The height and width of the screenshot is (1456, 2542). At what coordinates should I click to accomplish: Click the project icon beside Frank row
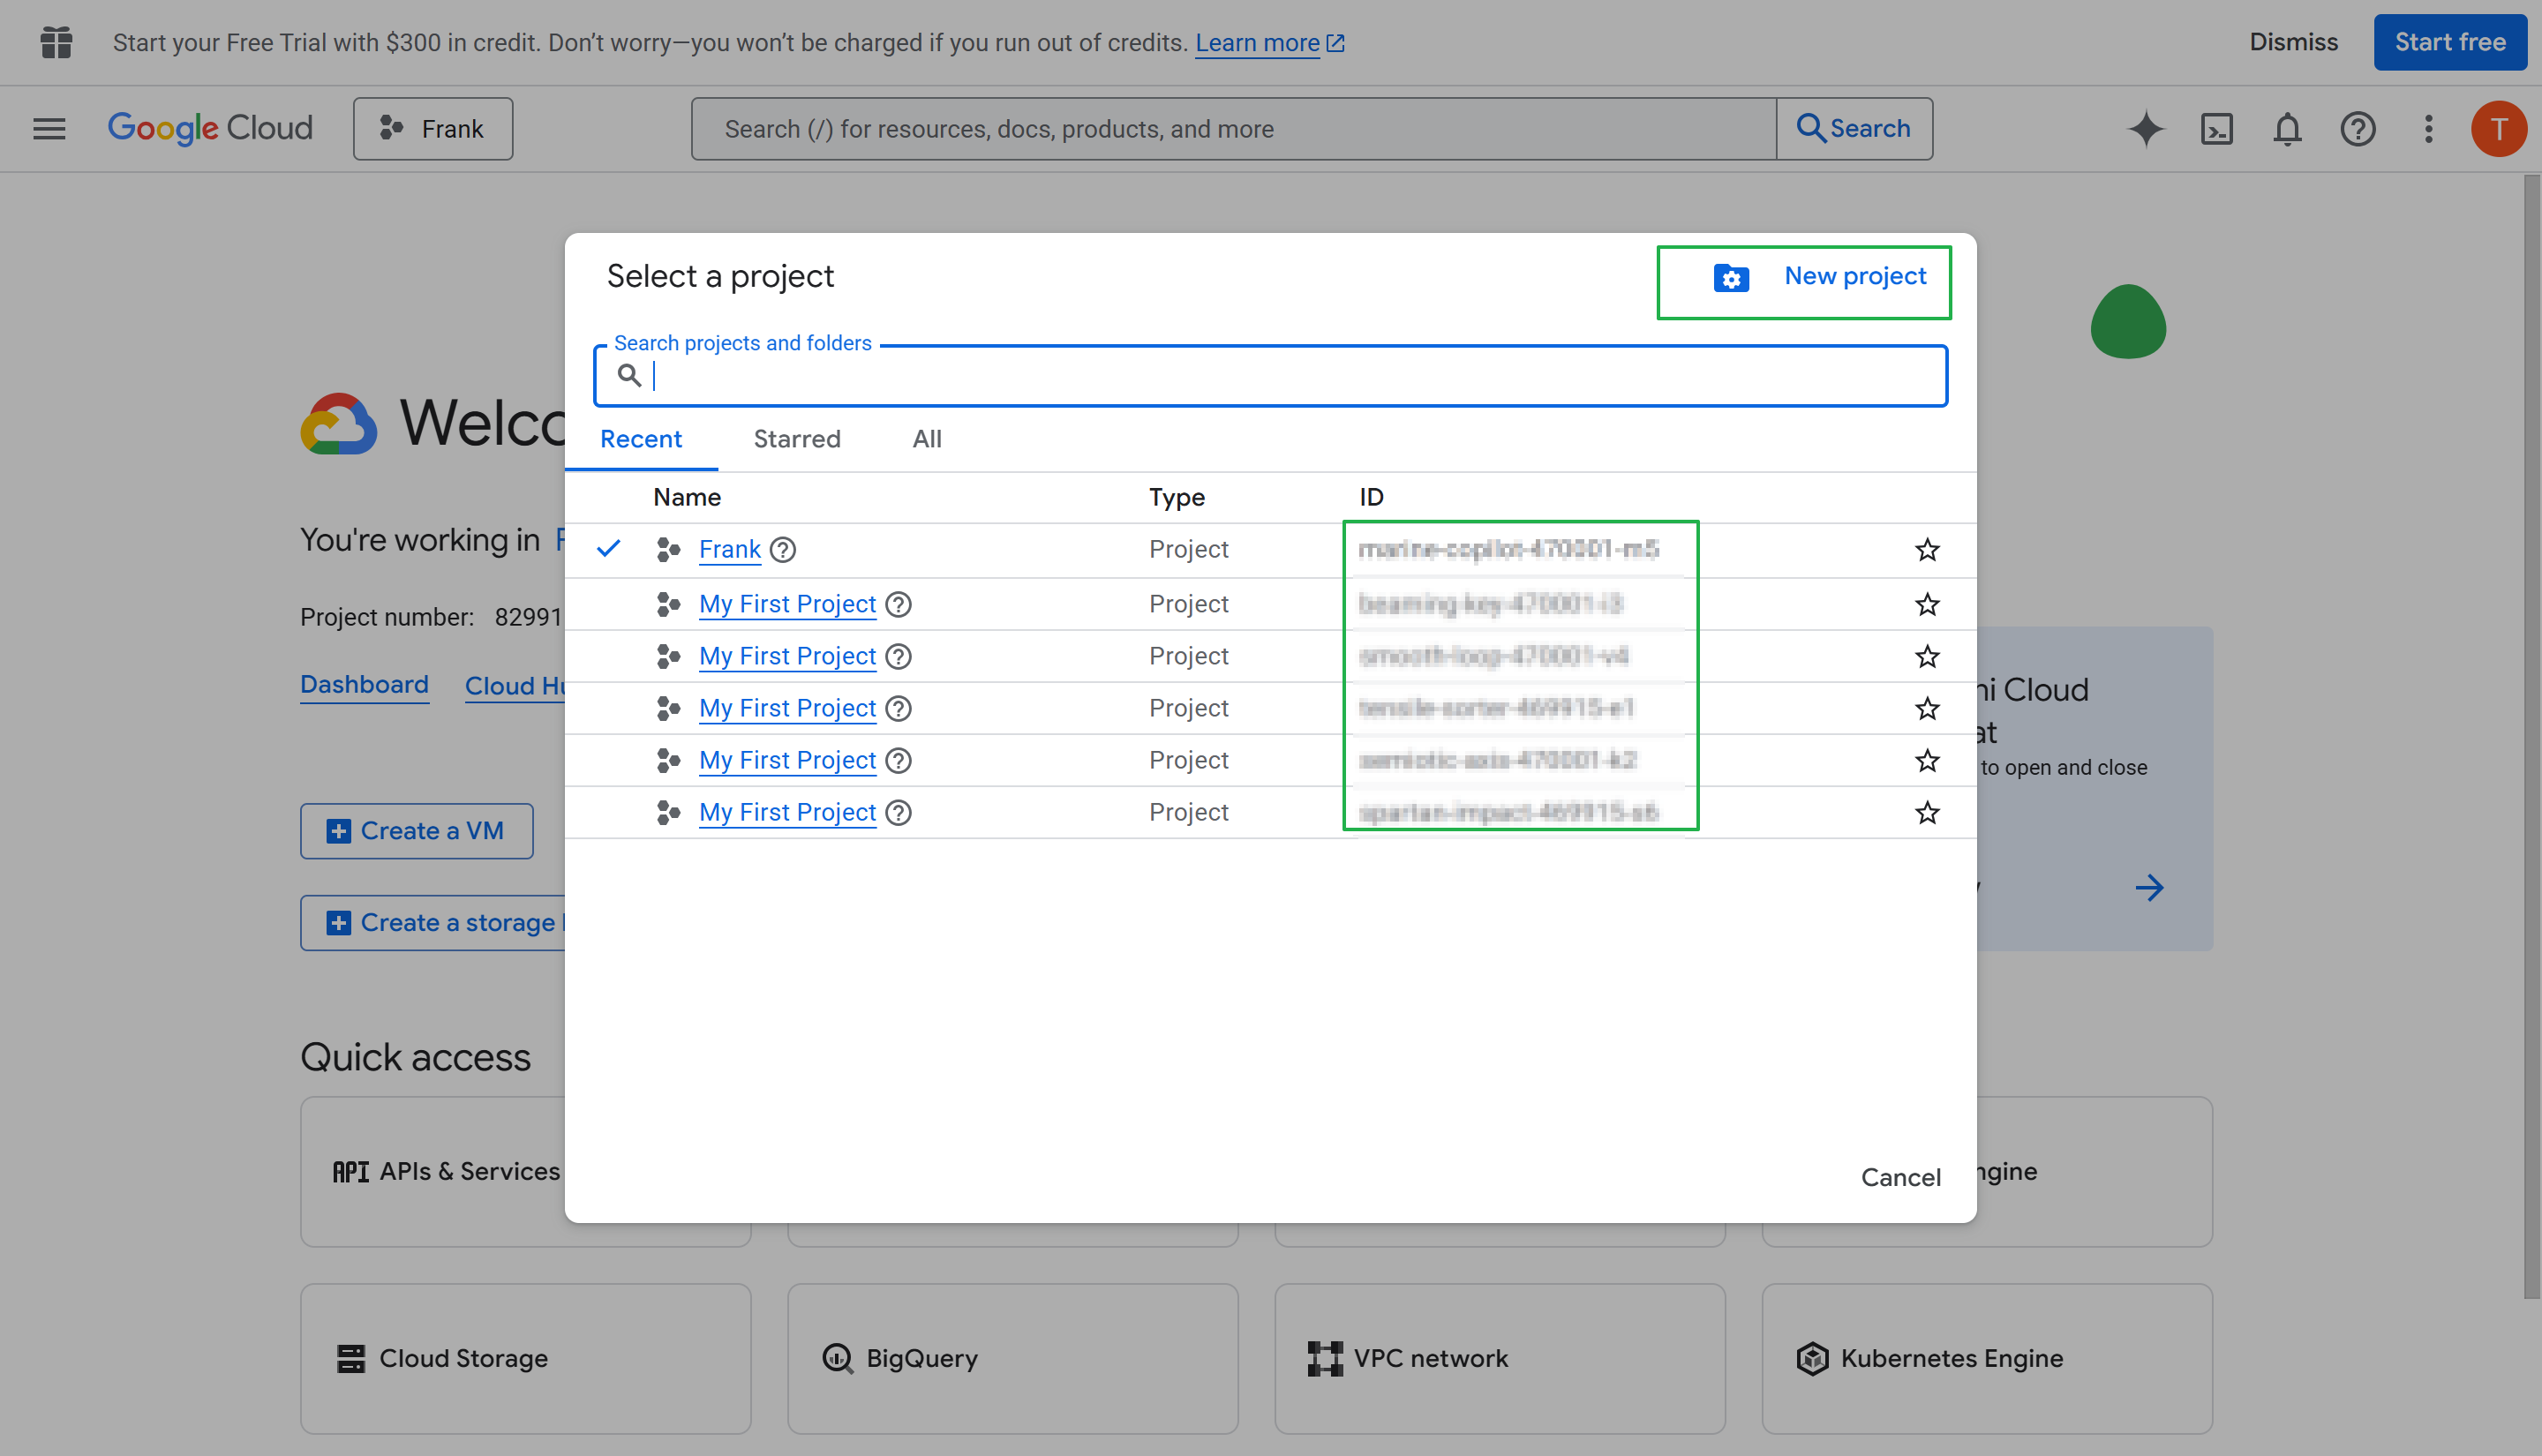[668, 550]
